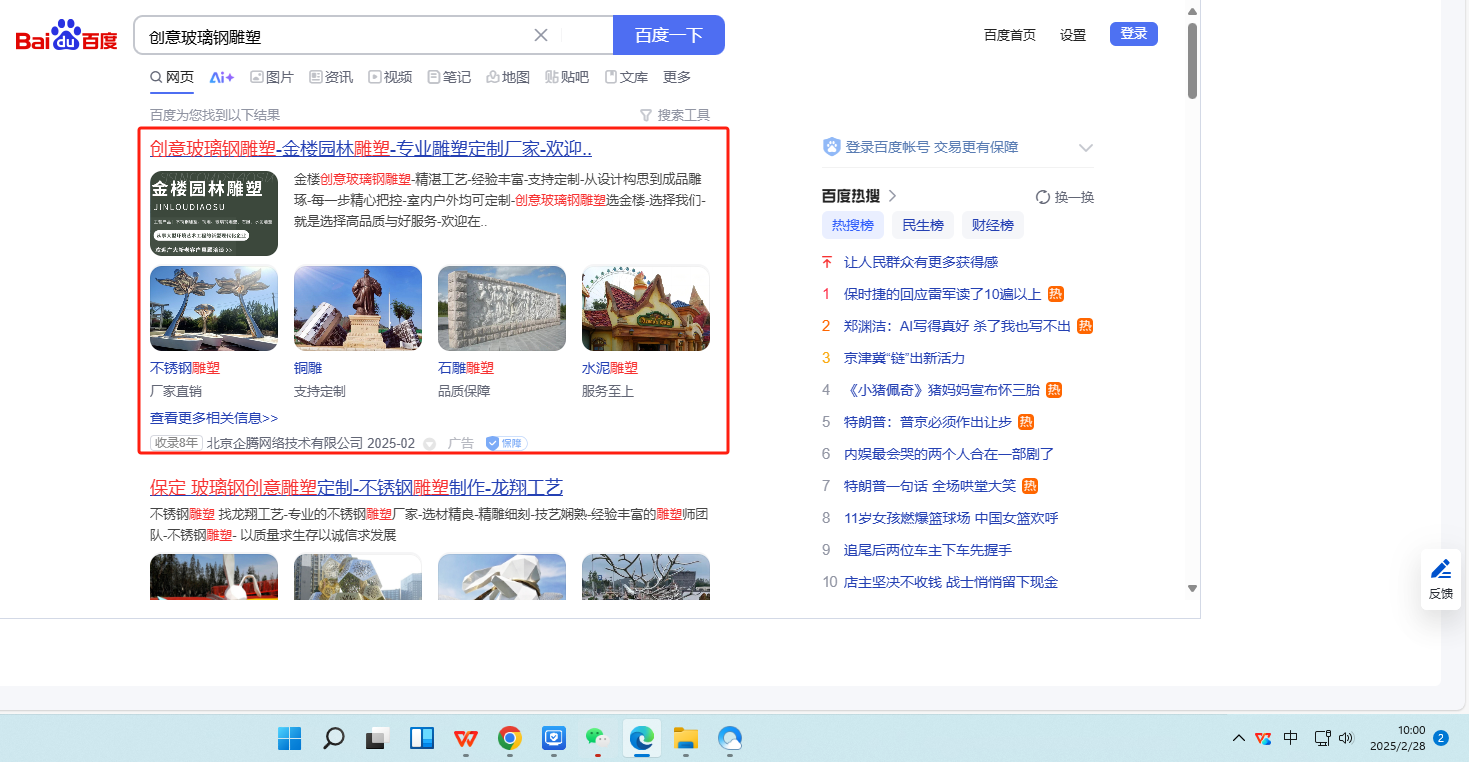Show hidden system tray icons
The image size is (1469, 762).
(1238, 739)
